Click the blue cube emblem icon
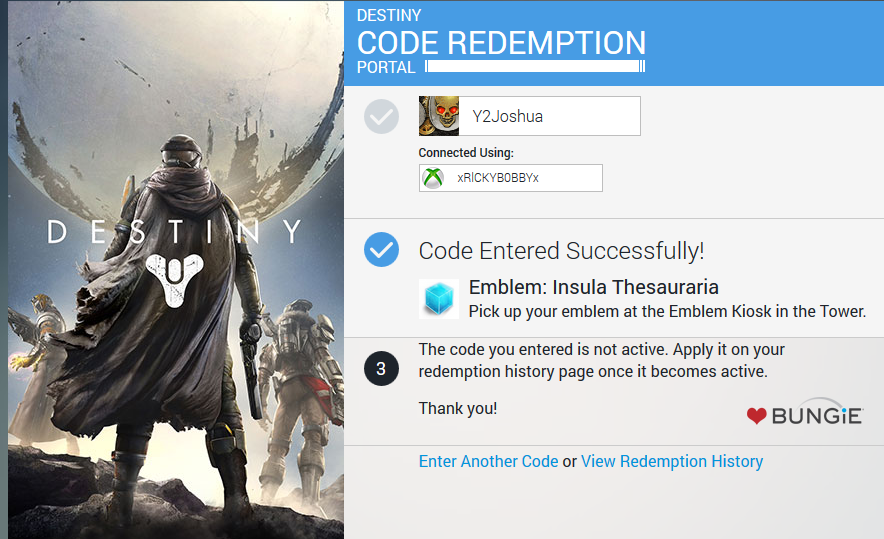Image resolution: width=884 pixels, height=539 pixels. pyautogui.click(x=439, y=299)
